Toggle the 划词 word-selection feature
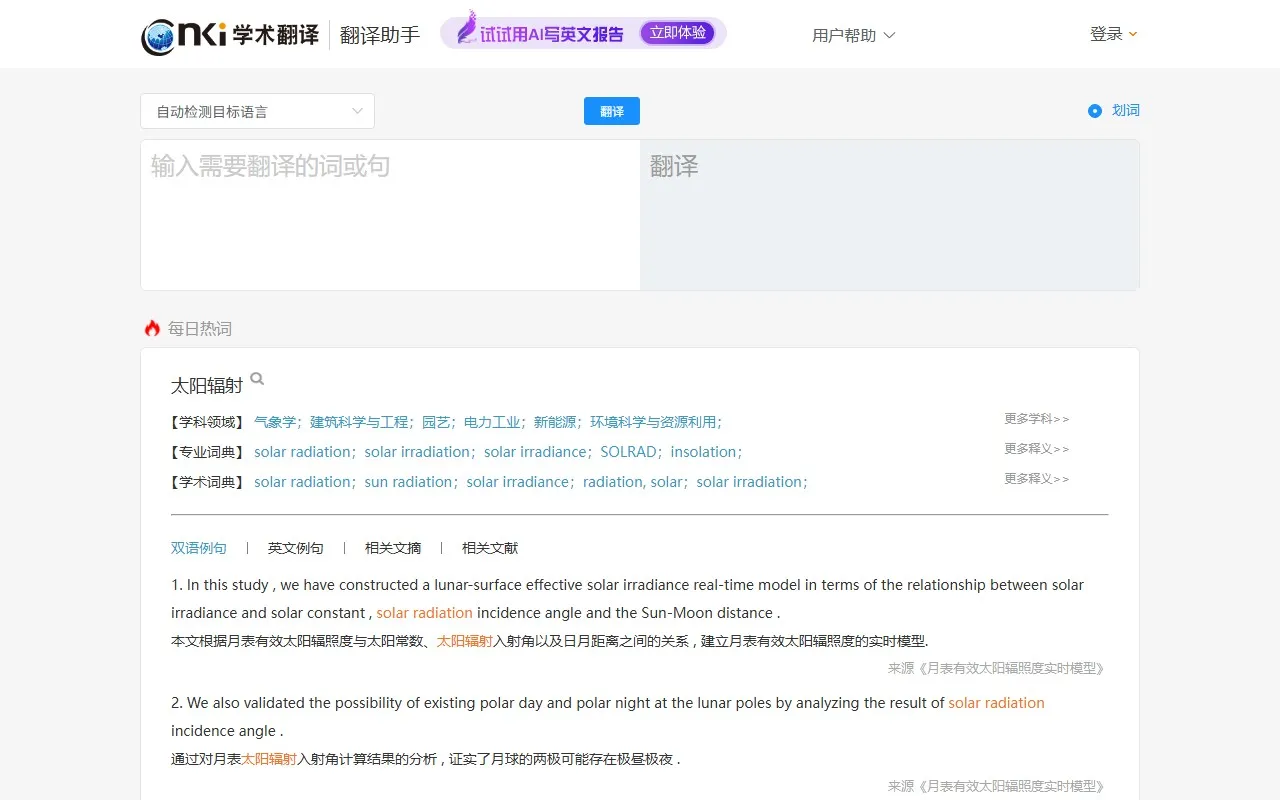1280x800 pixels. pyautogui.click(x=1126, y=110)
